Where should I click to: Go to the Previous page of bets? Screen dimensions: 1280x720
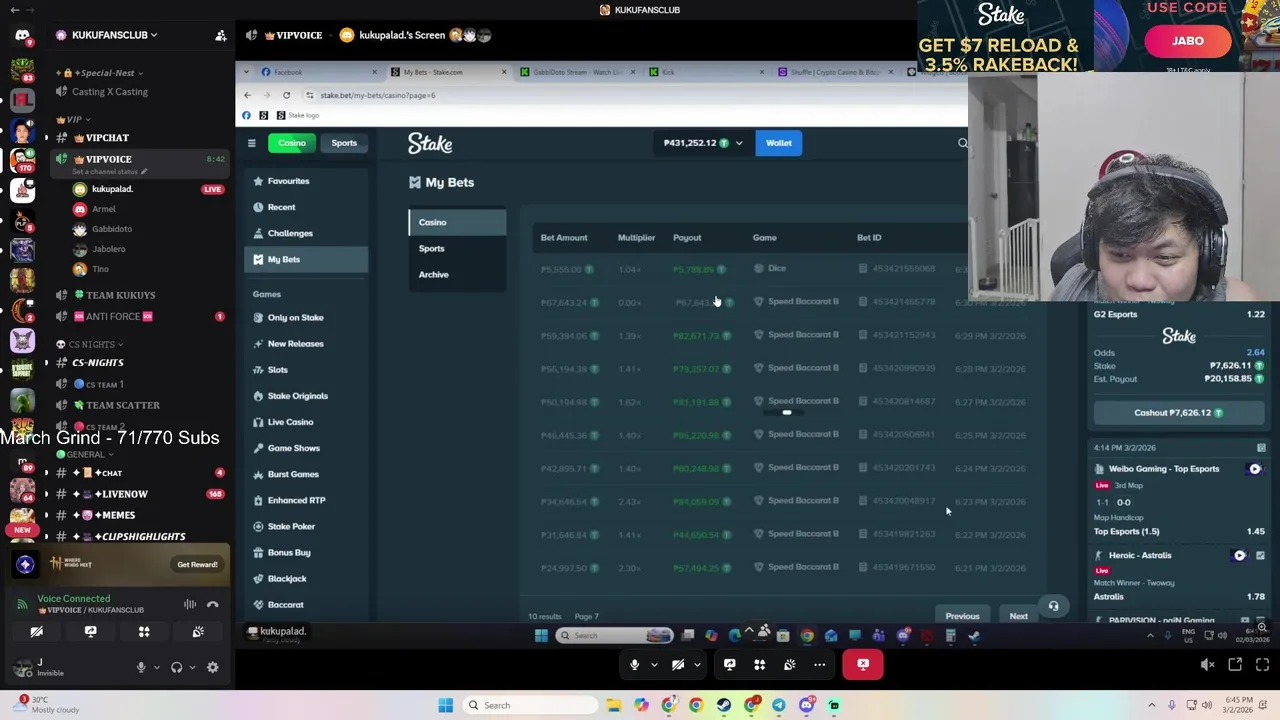[x=962, y=616]
